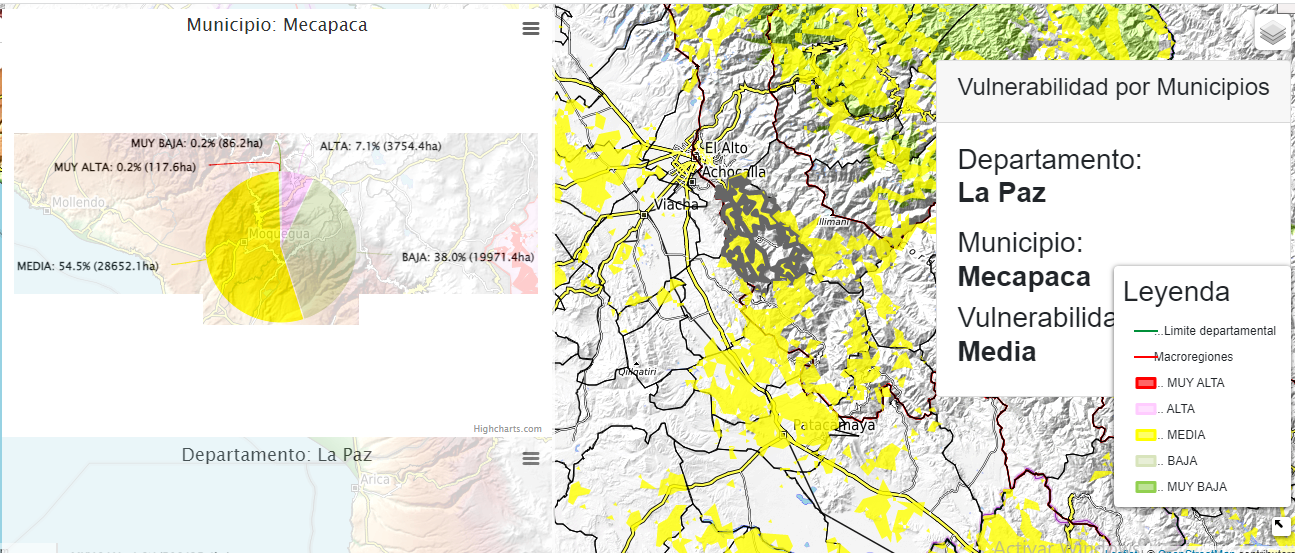Open the Highcharts.com credit link

[x=507, y=429]
